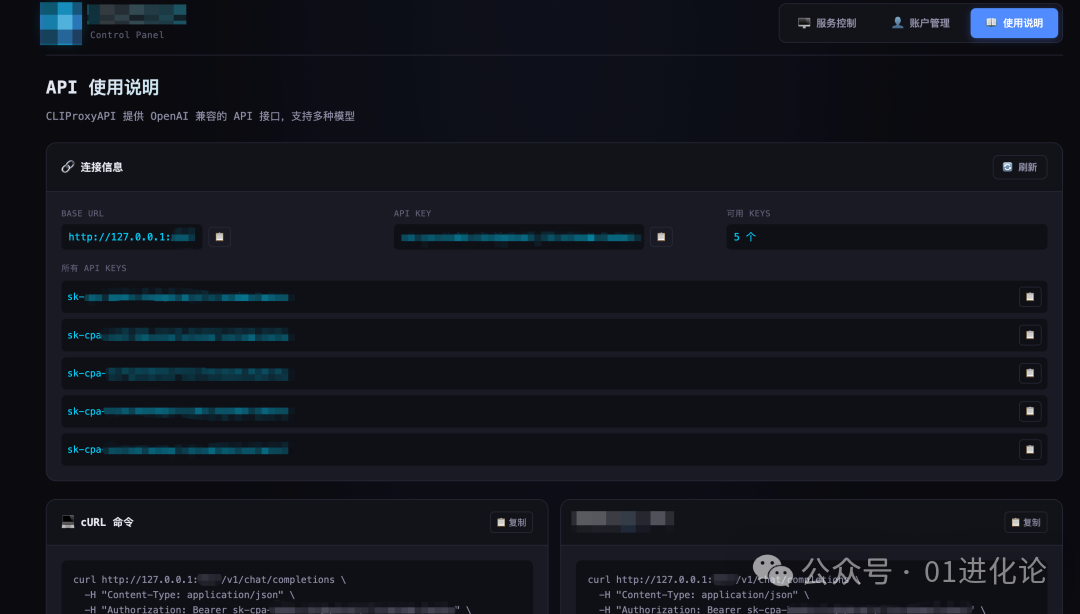1080x614 pixels.
Task: Click the blurred API KEY value field
Action: (x=519, y=236)
